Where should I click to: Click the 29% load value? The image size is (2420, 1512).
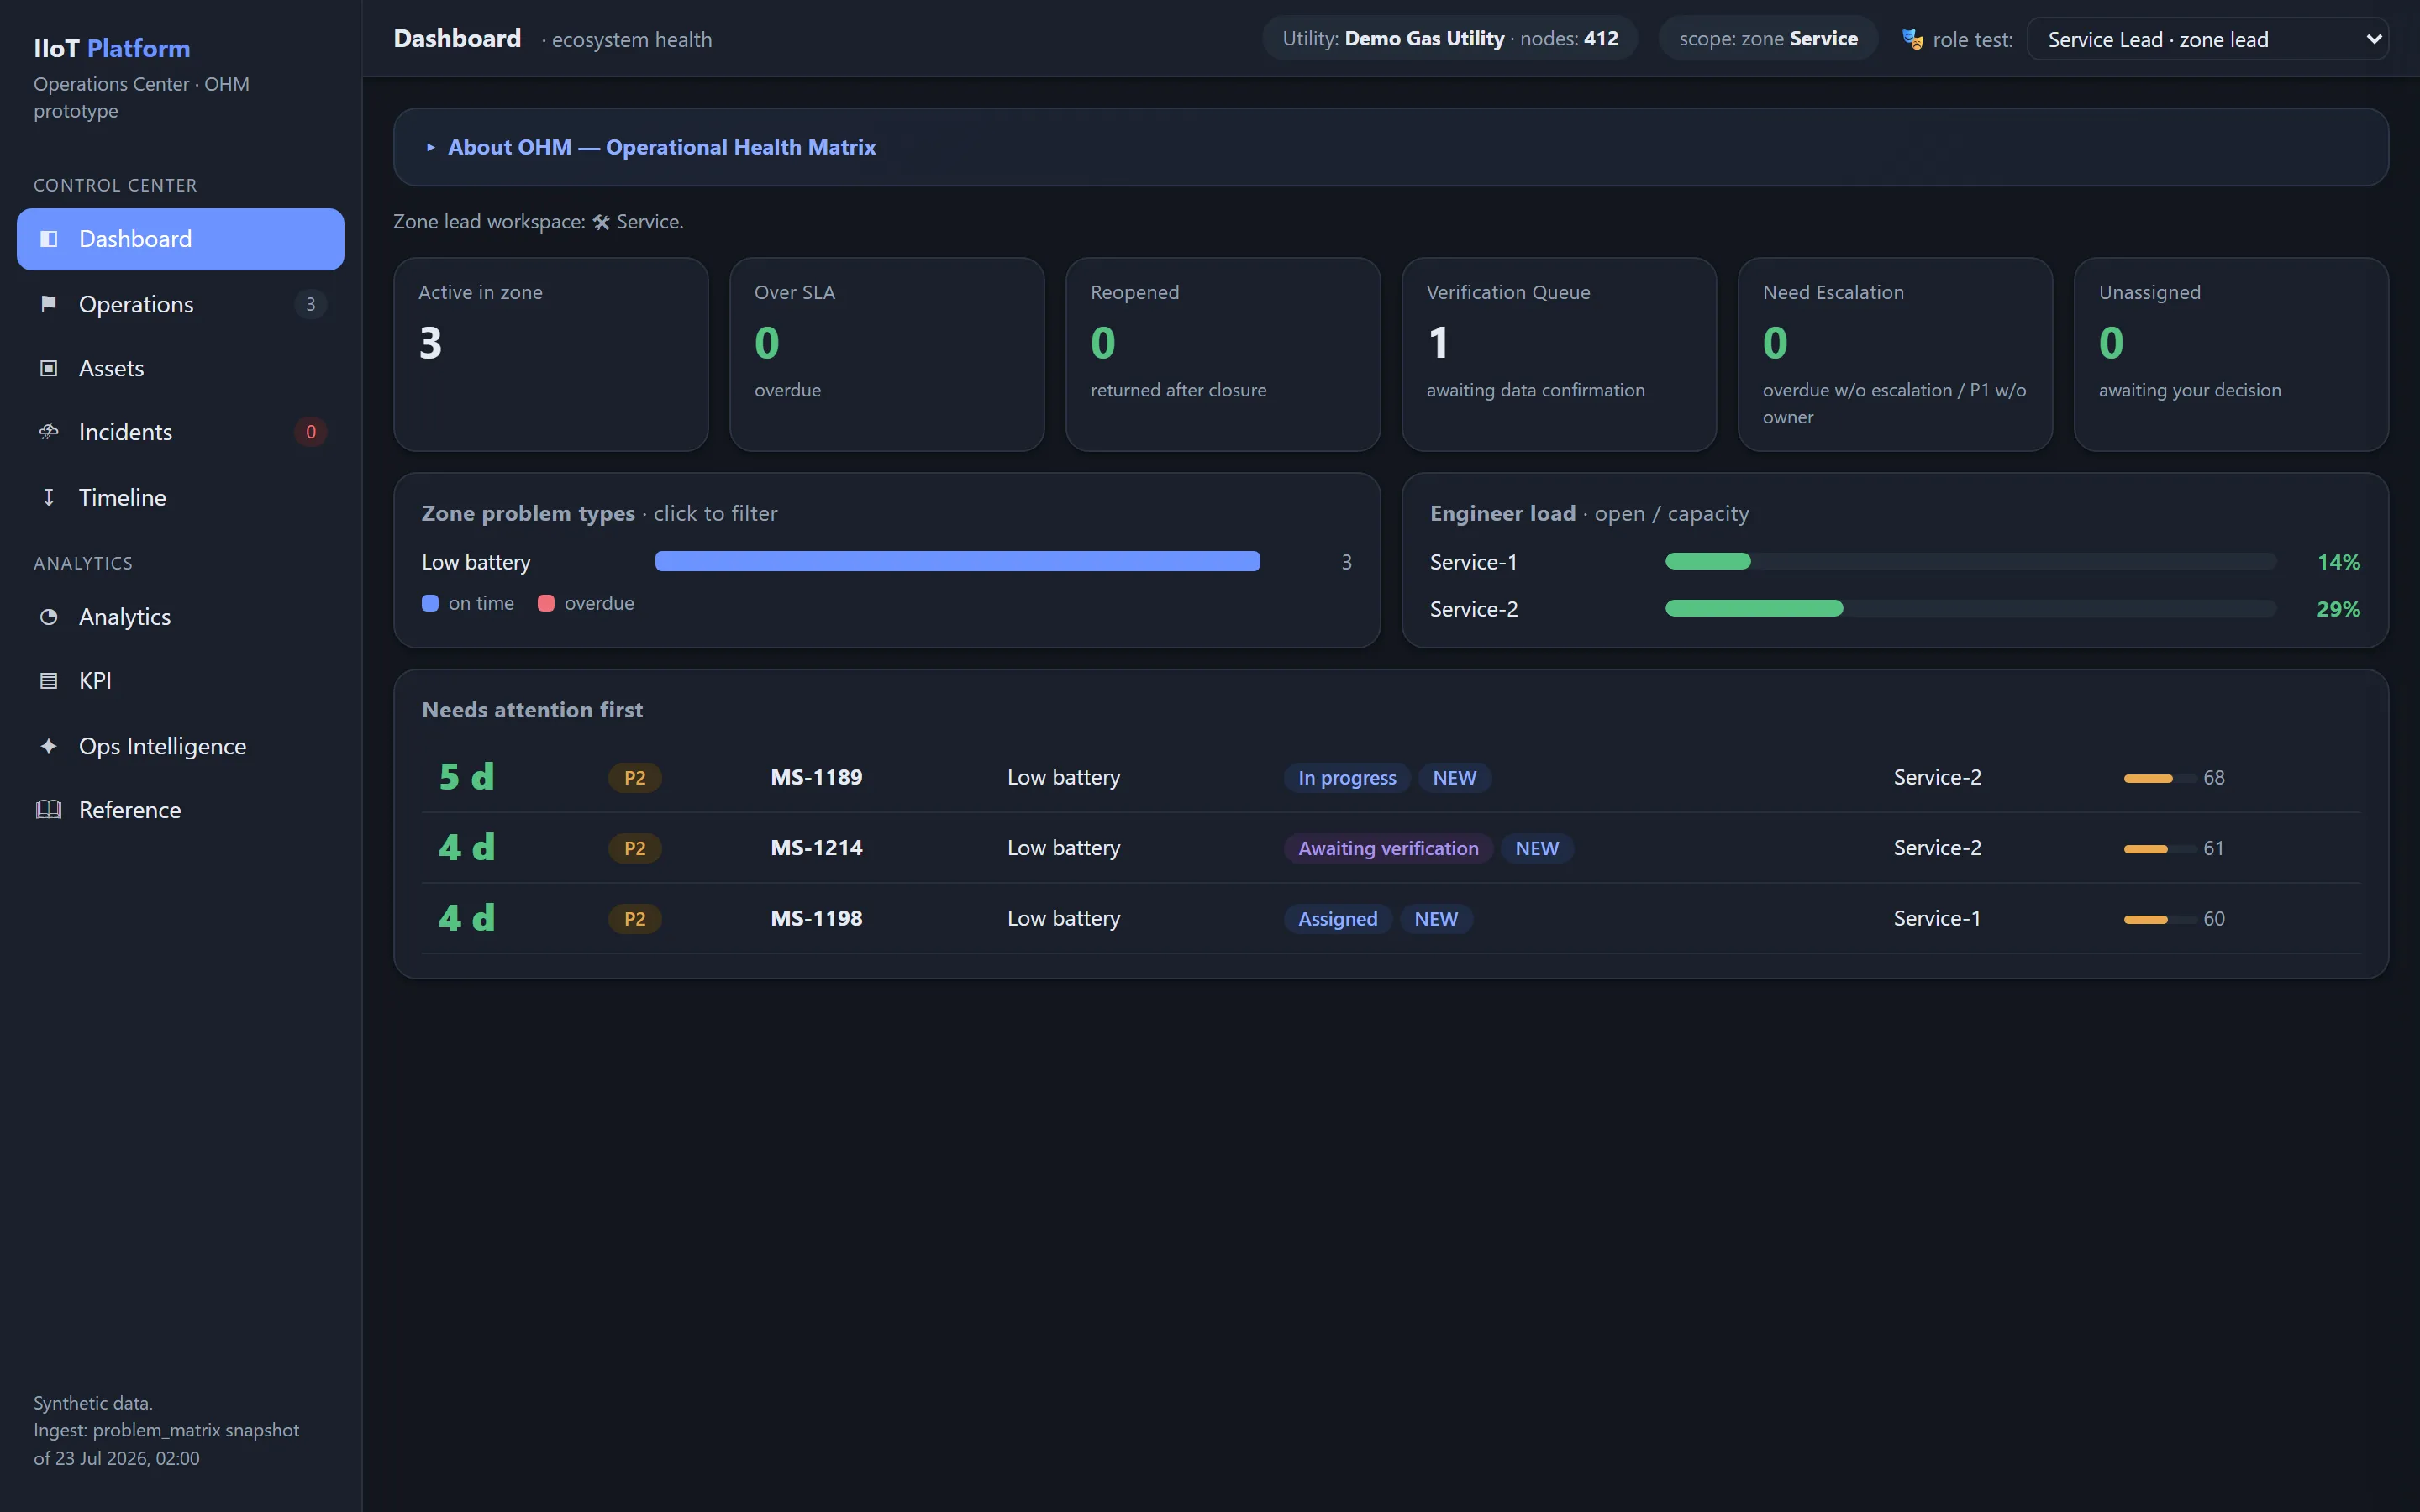click(x=2338, y=609)
